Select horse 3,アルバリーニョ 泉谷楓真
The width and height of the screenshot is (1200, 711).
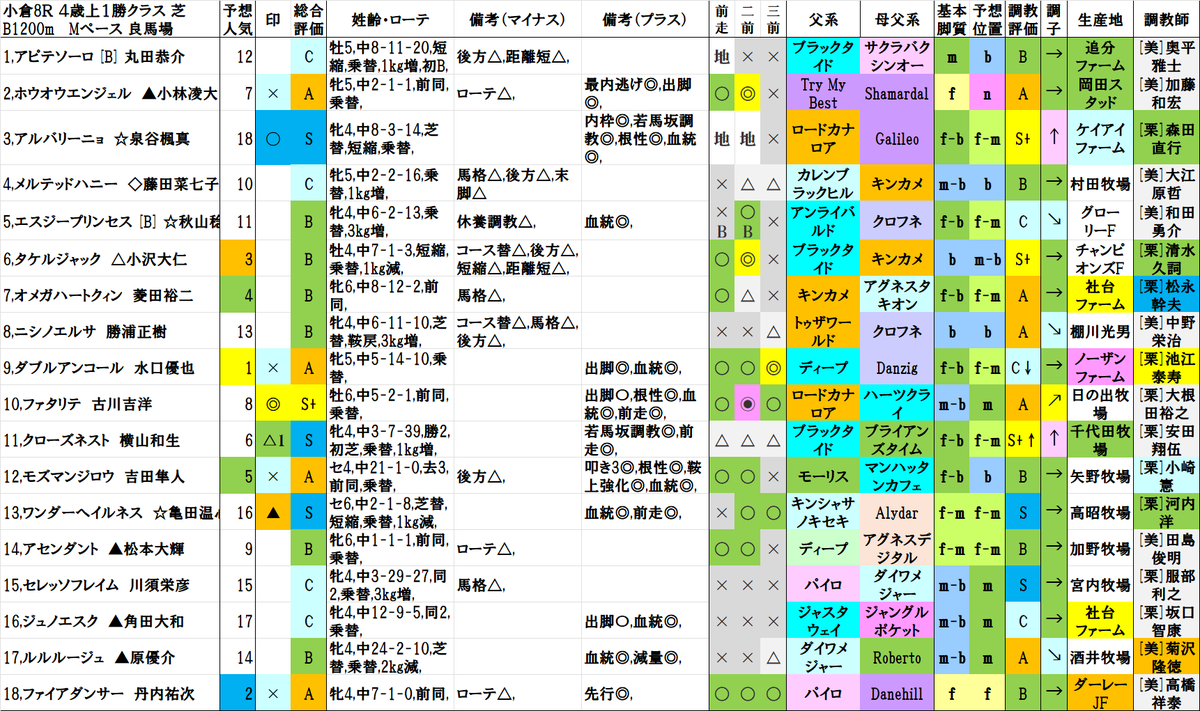click(x=110, y=138)
